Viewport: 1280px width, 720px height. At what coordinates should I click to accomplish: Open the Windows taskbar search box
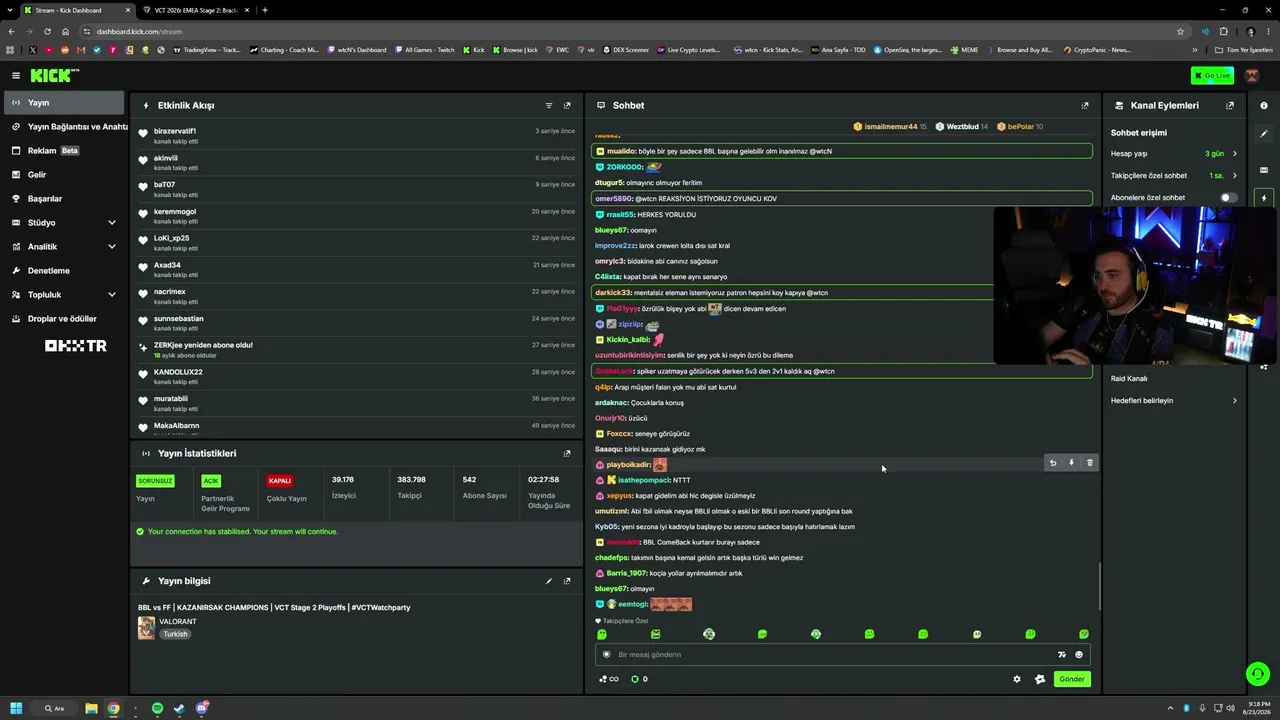click(54, 708)
